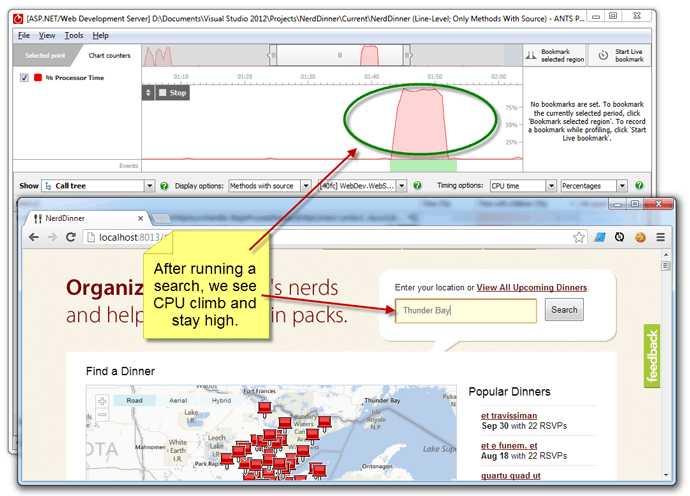
Task: Click the location input containing Thunder Bay
Action: tap(465, 311)
